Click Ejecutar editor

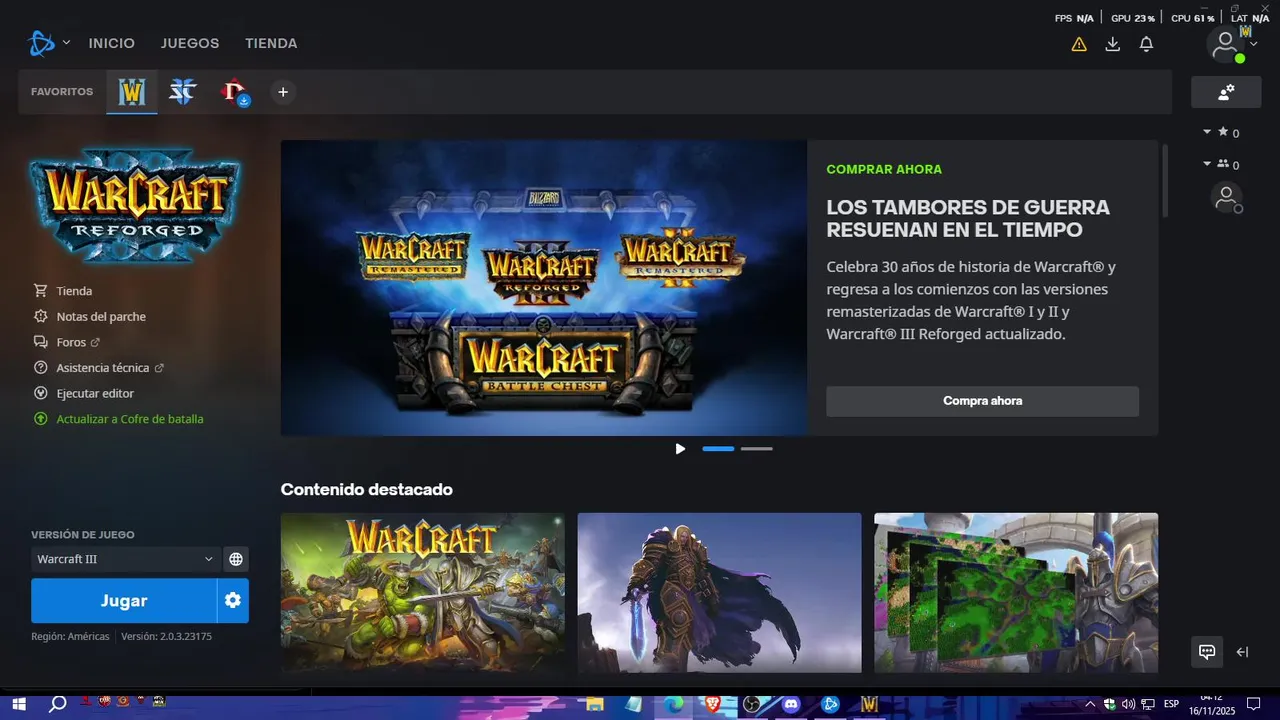click(x=95, y=394)
